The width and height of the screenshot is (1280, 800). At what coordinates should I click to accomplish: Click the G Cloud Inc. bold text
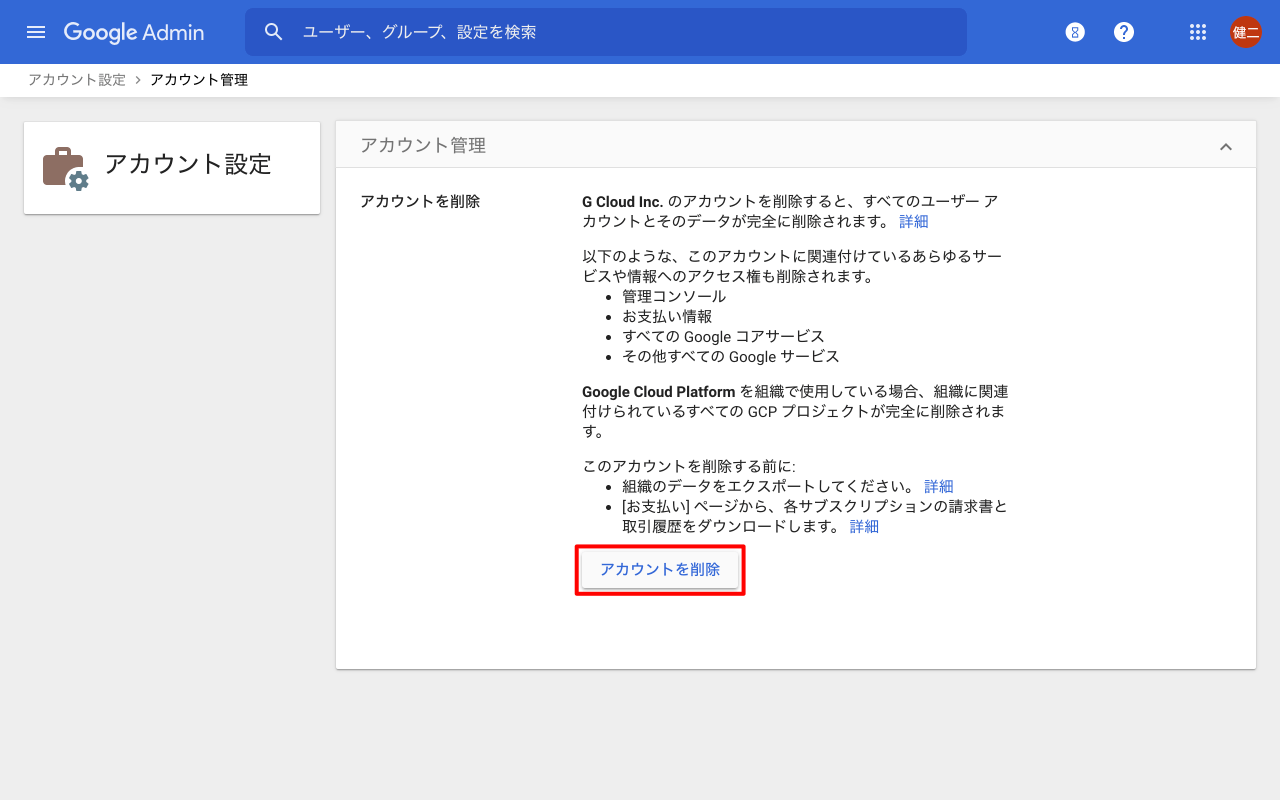tap(623, 201)
